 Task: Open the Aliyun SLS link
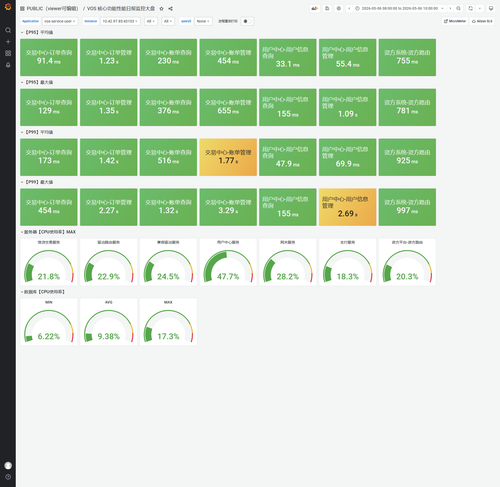pos(482,21)
